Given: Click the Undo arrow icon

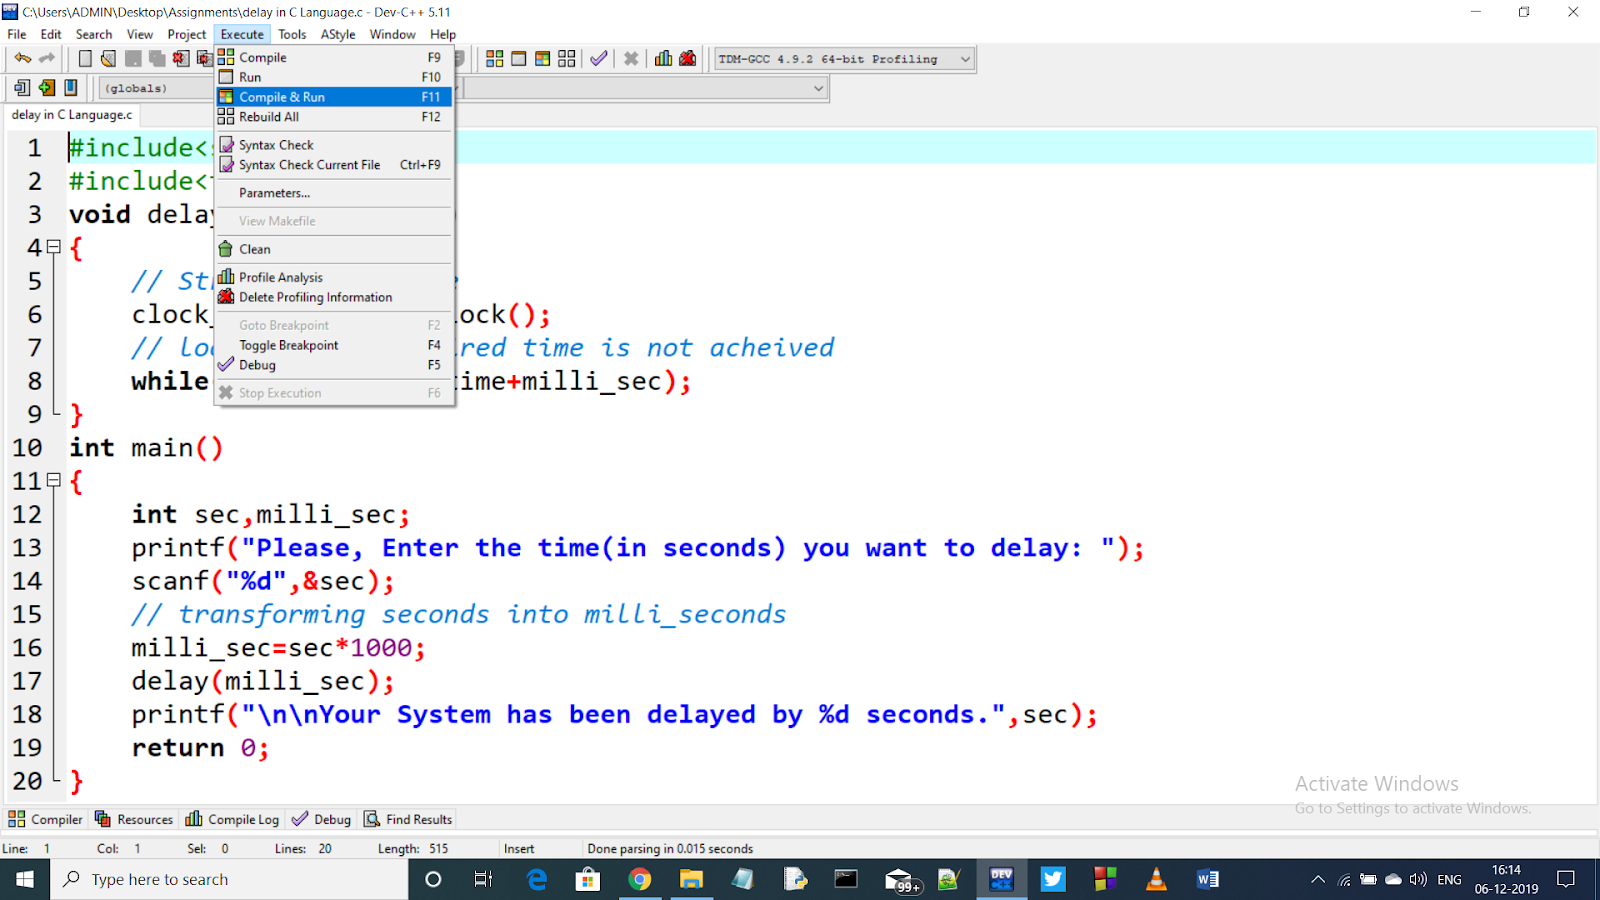Looking at the screenshot, I should point(20,58).
